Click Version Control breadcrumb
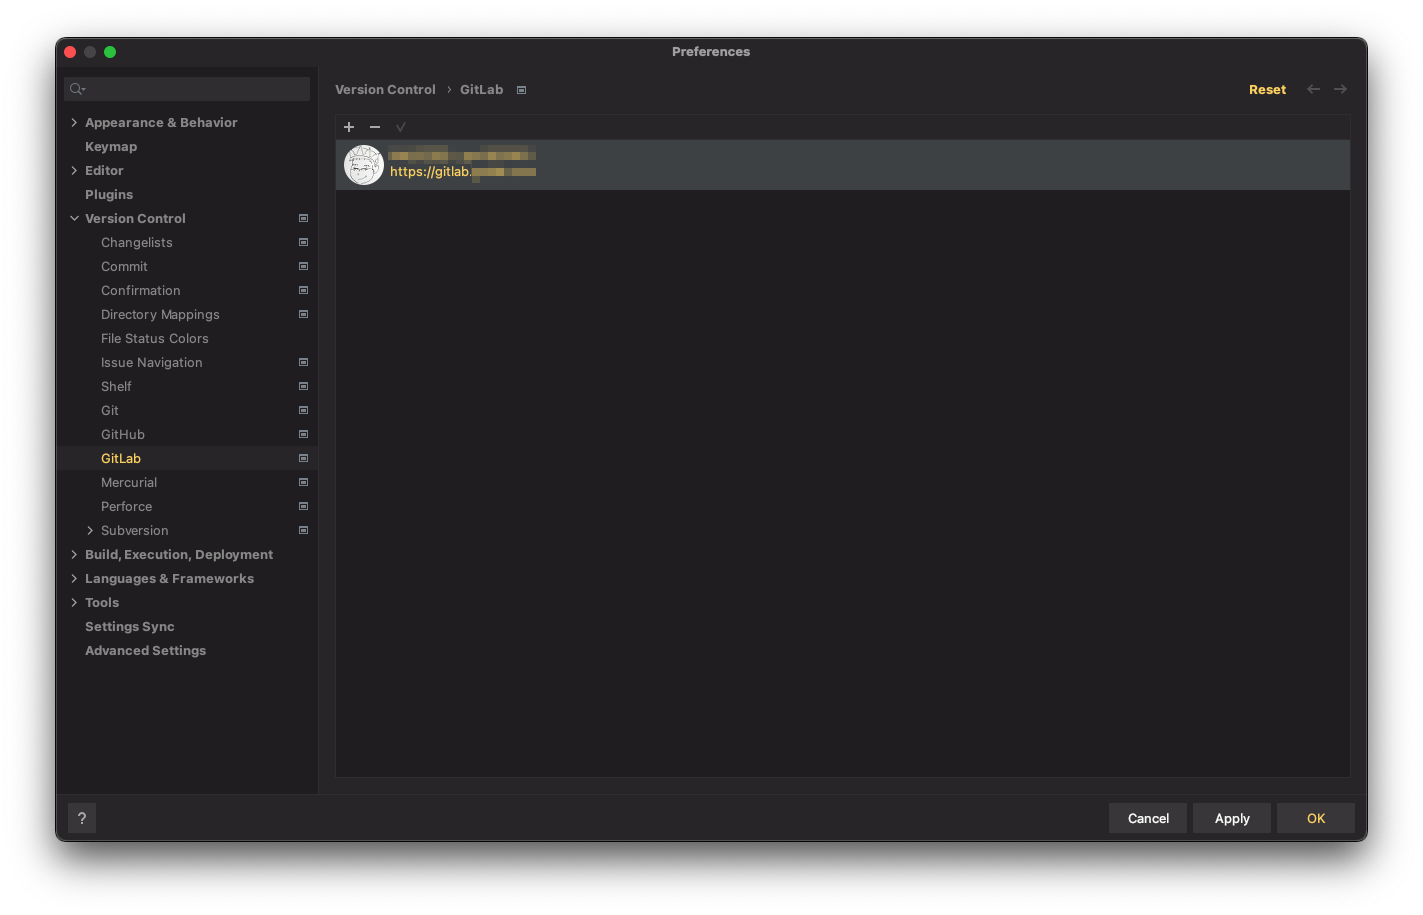The height and width of the screenshot is (915, 1423). (x=385, y=89)
